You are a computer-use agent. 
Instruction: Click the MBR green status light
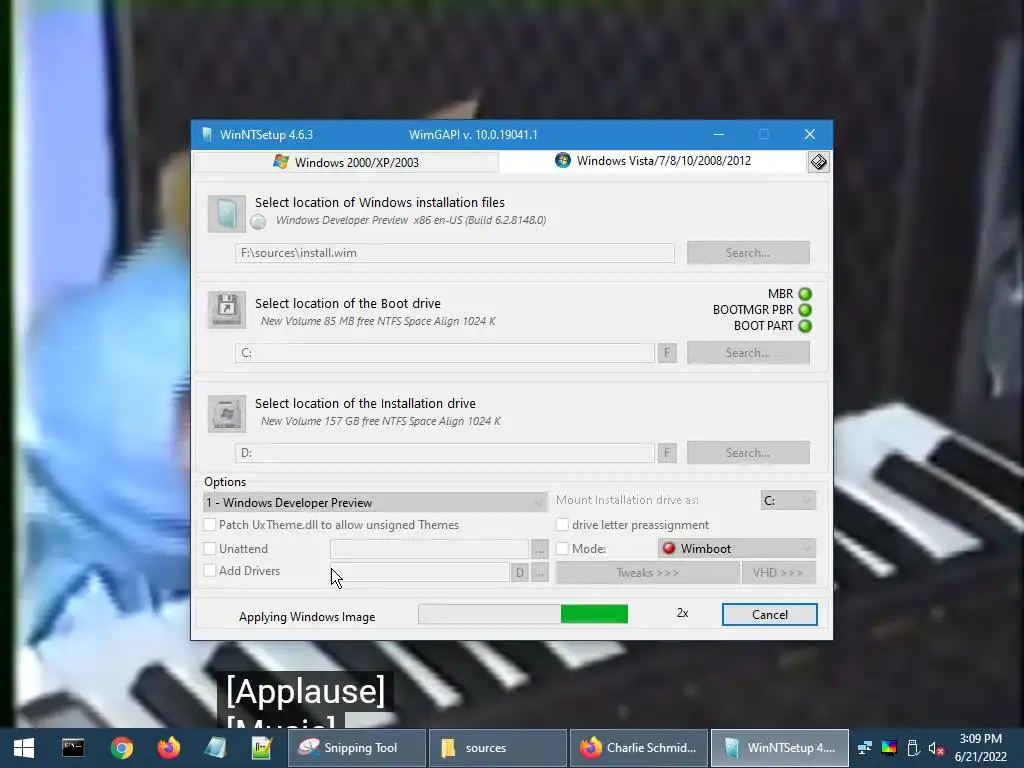805,294
